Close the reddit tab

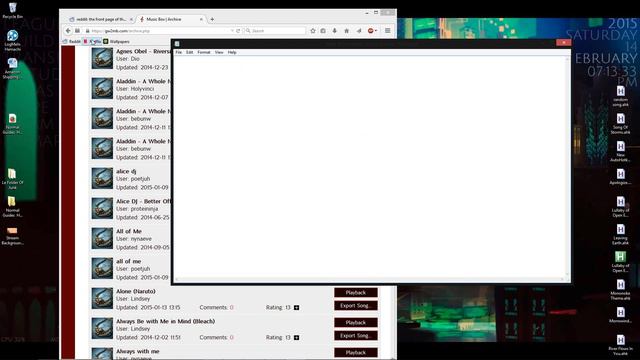click(131, 19)
